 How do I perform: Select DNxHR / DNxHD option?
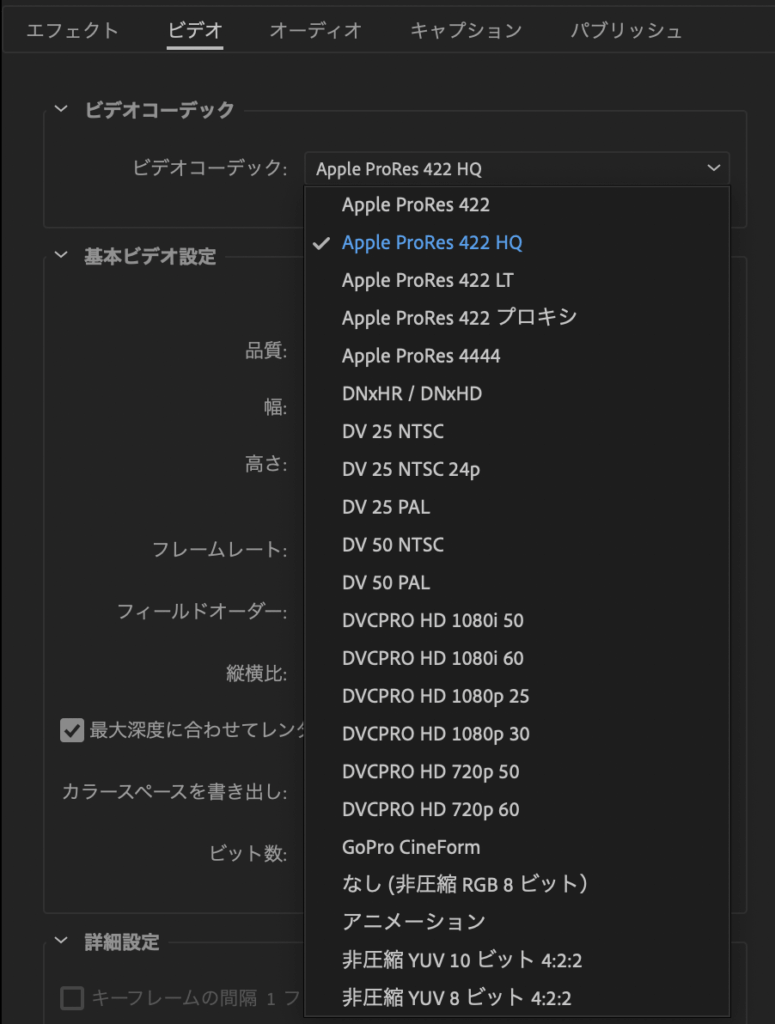(x=517, y=394)
